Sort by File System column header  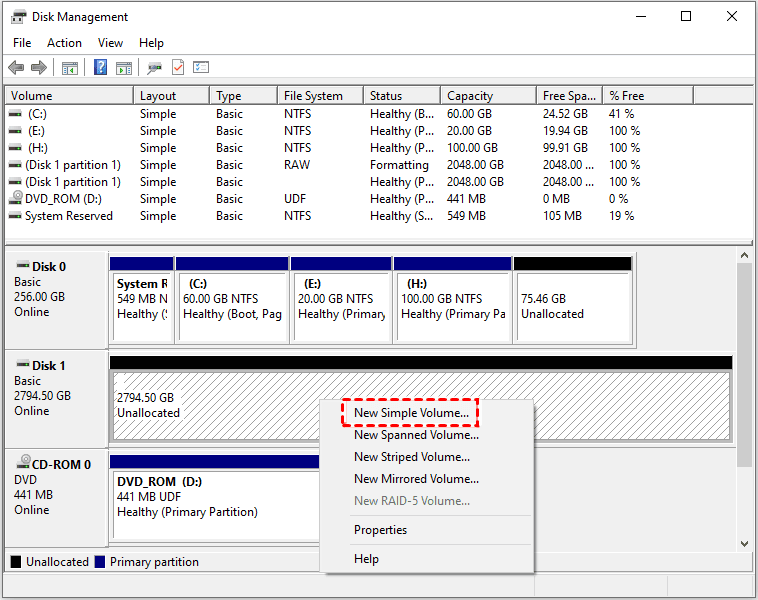pyautogui.click(x=313, y=96)
